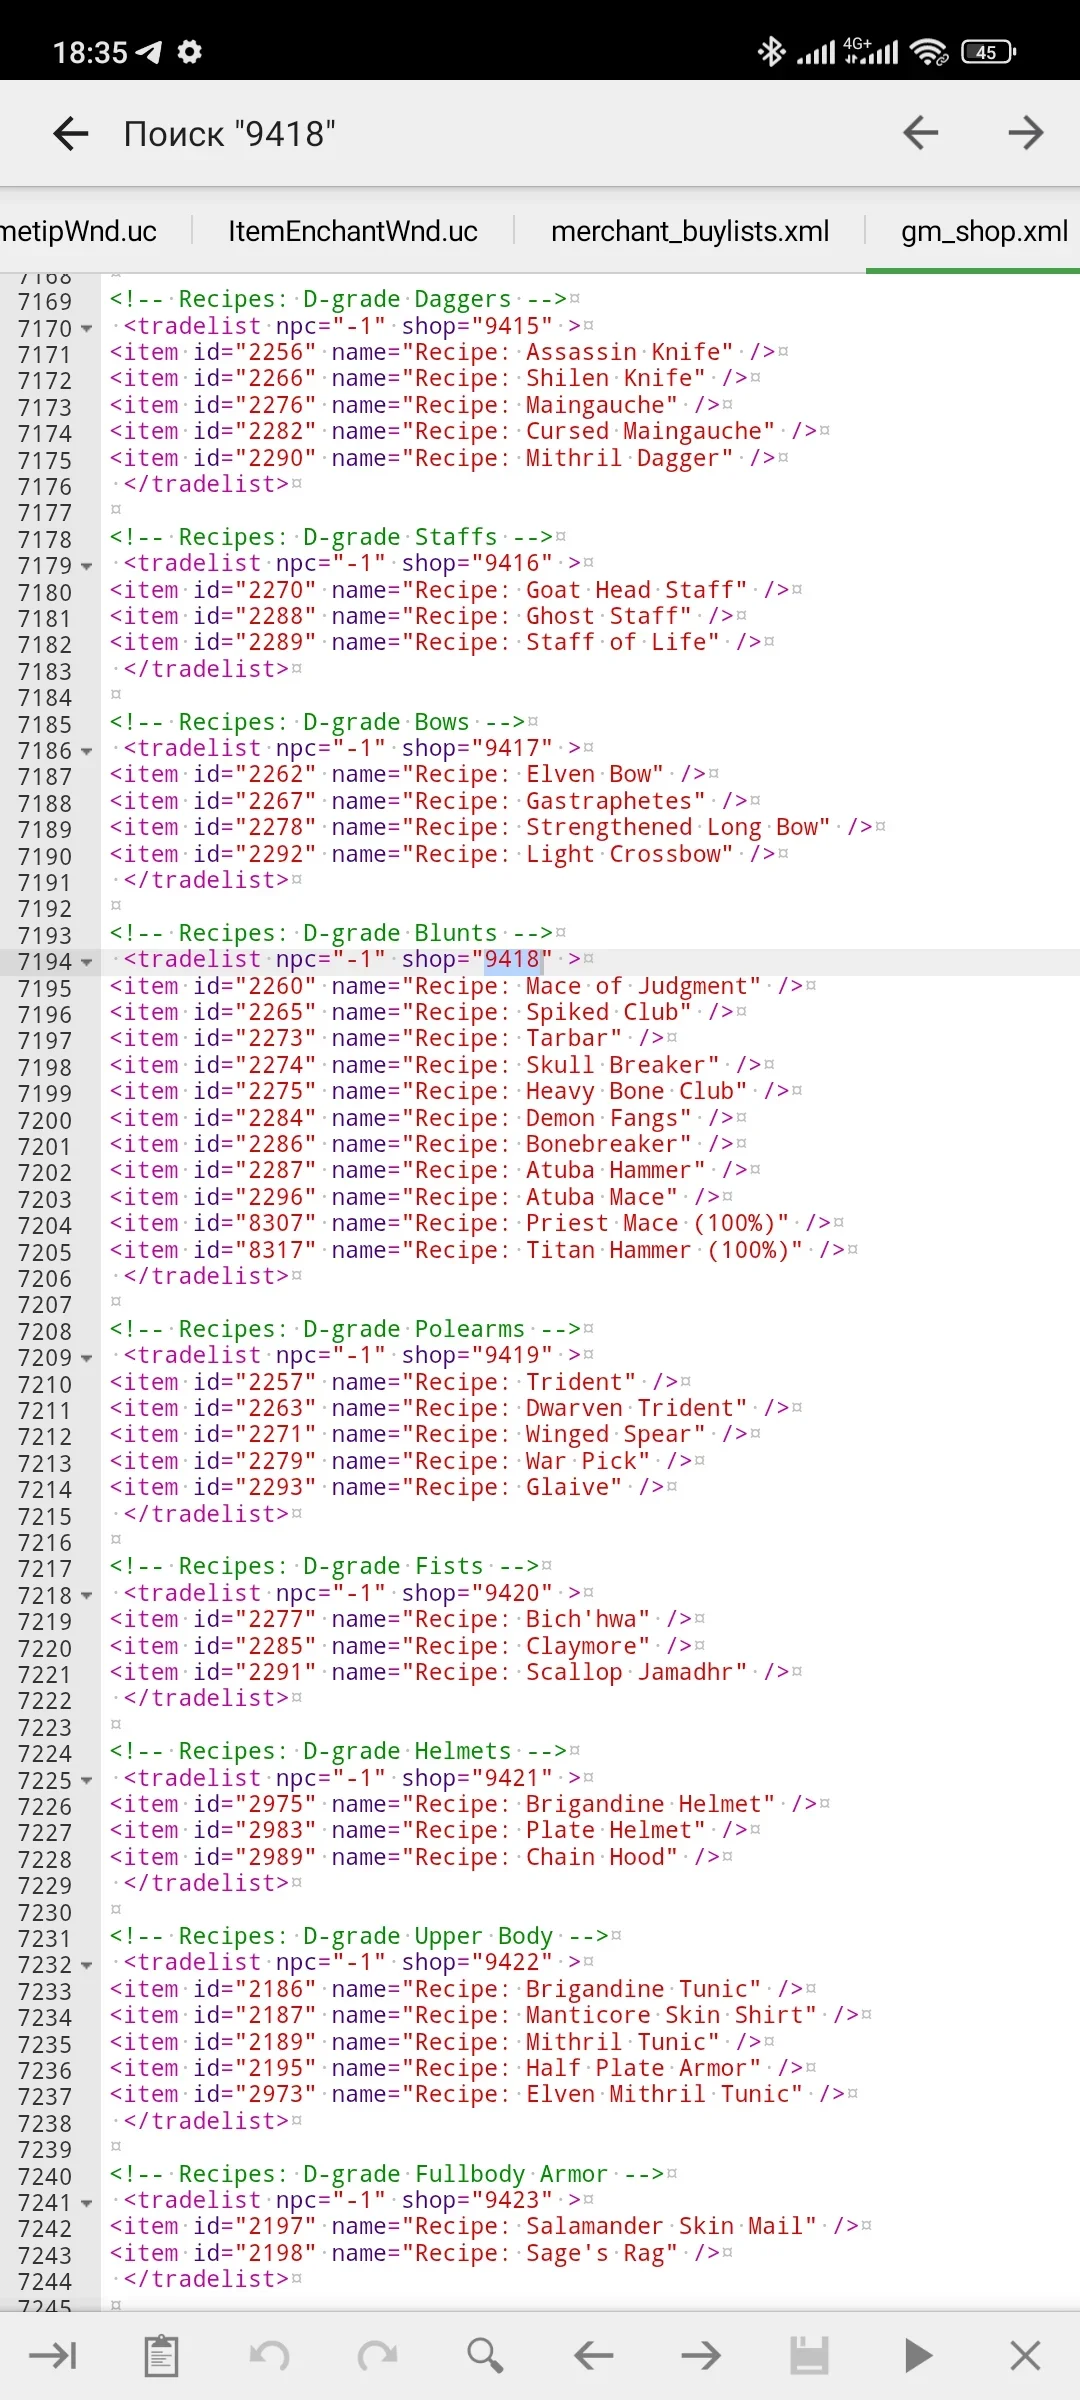Image resolution: width=1080 pixels, height=2400 pixels.
Task: Save the file with the floppy disk icon
Action: (x=809, y=2355)
